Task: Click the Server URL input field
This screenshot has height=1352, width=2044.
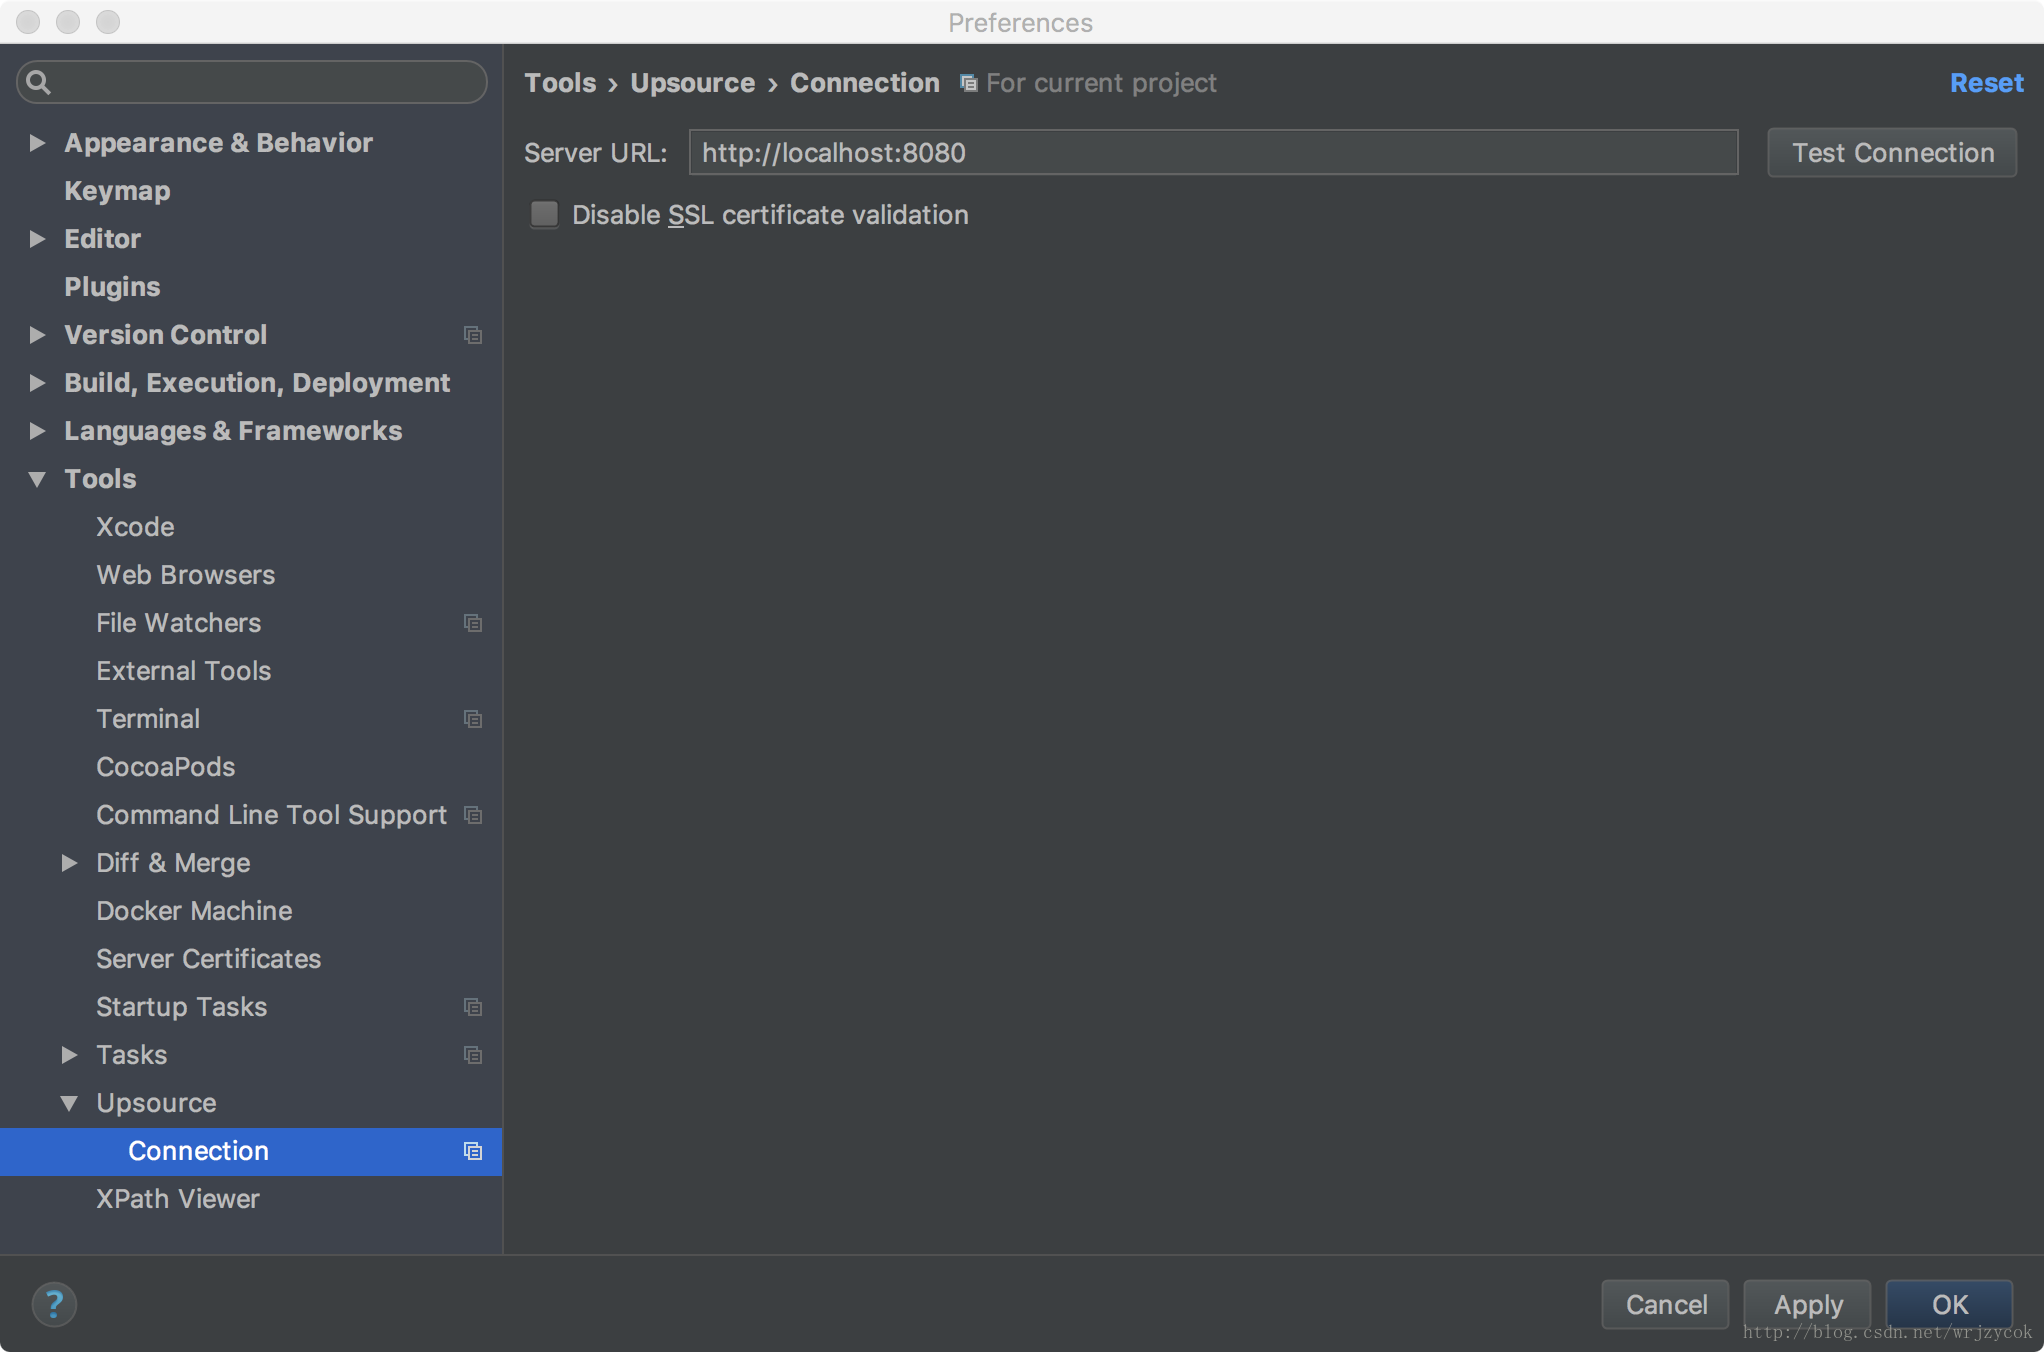Action: [1216, 152]
